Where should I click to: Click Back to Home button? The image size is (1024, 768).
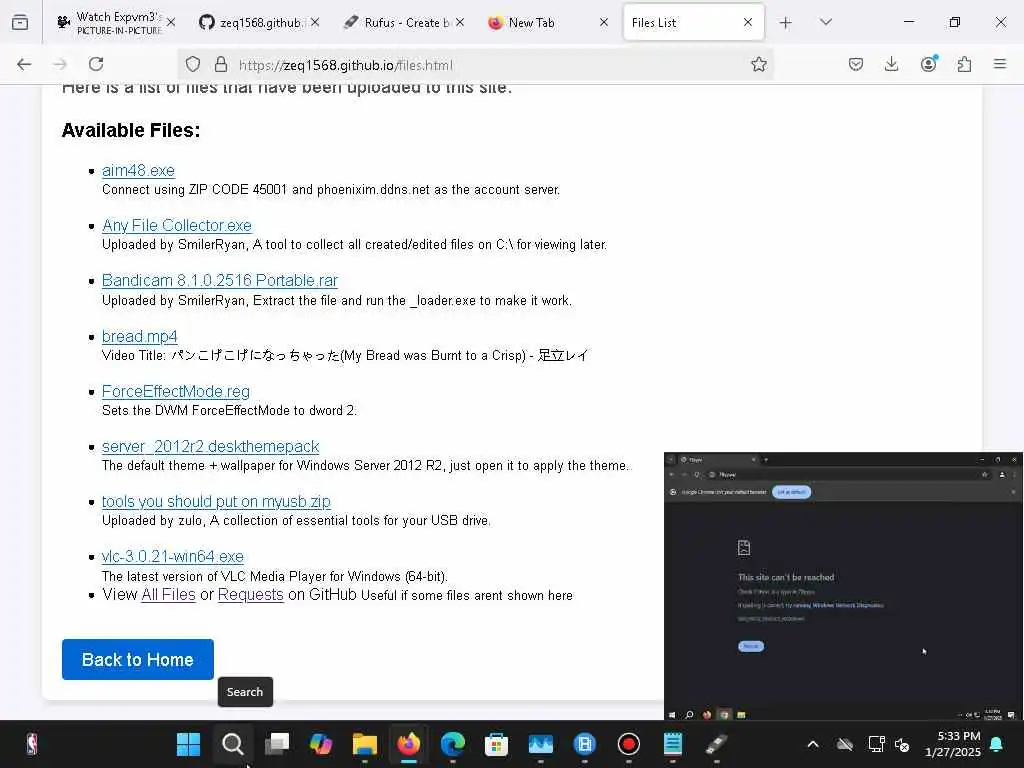(x=138, y=660)
